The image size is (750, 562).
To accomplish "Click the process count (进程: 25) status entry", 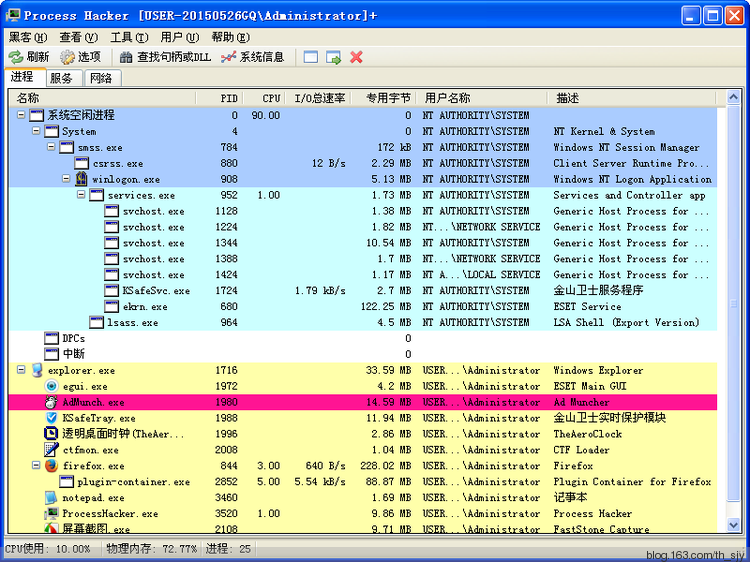I will click(228, 549).
